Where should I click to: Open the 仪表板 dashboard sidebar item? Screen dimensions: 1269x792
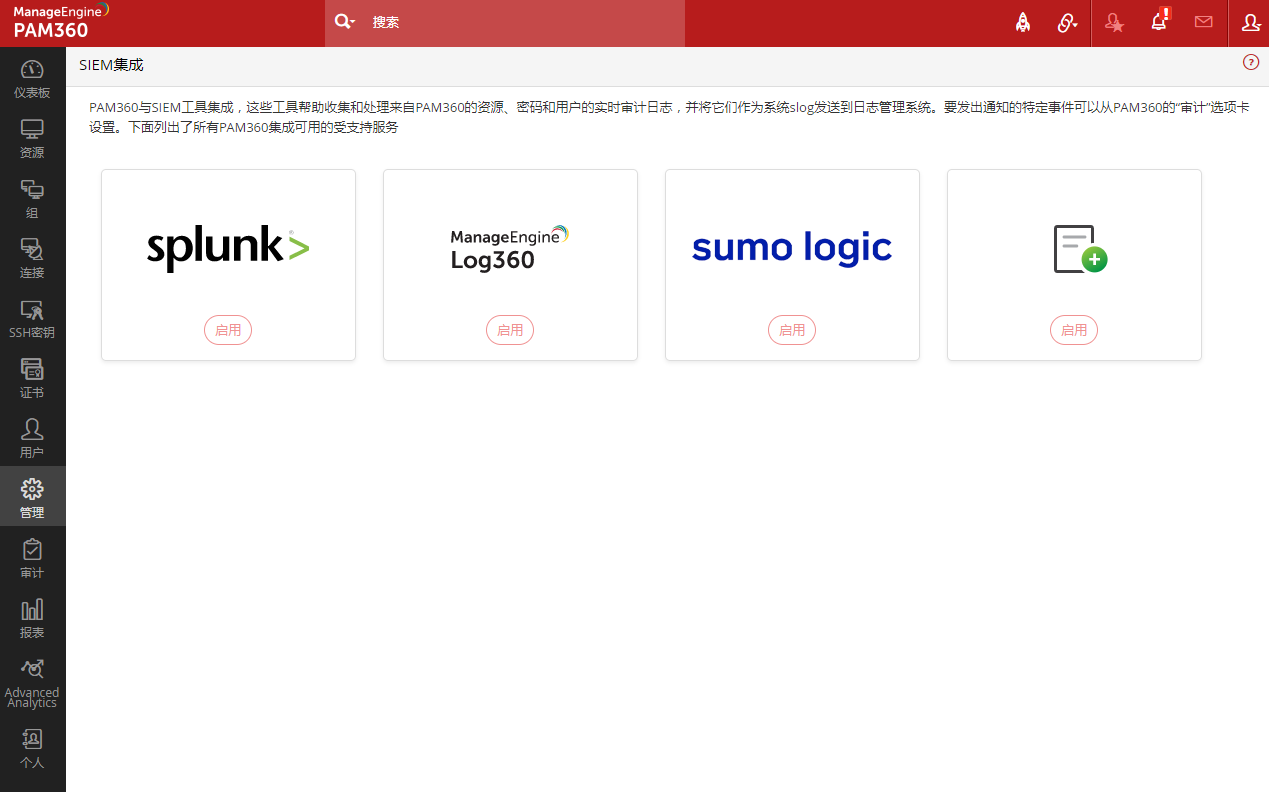click(32, 79)
